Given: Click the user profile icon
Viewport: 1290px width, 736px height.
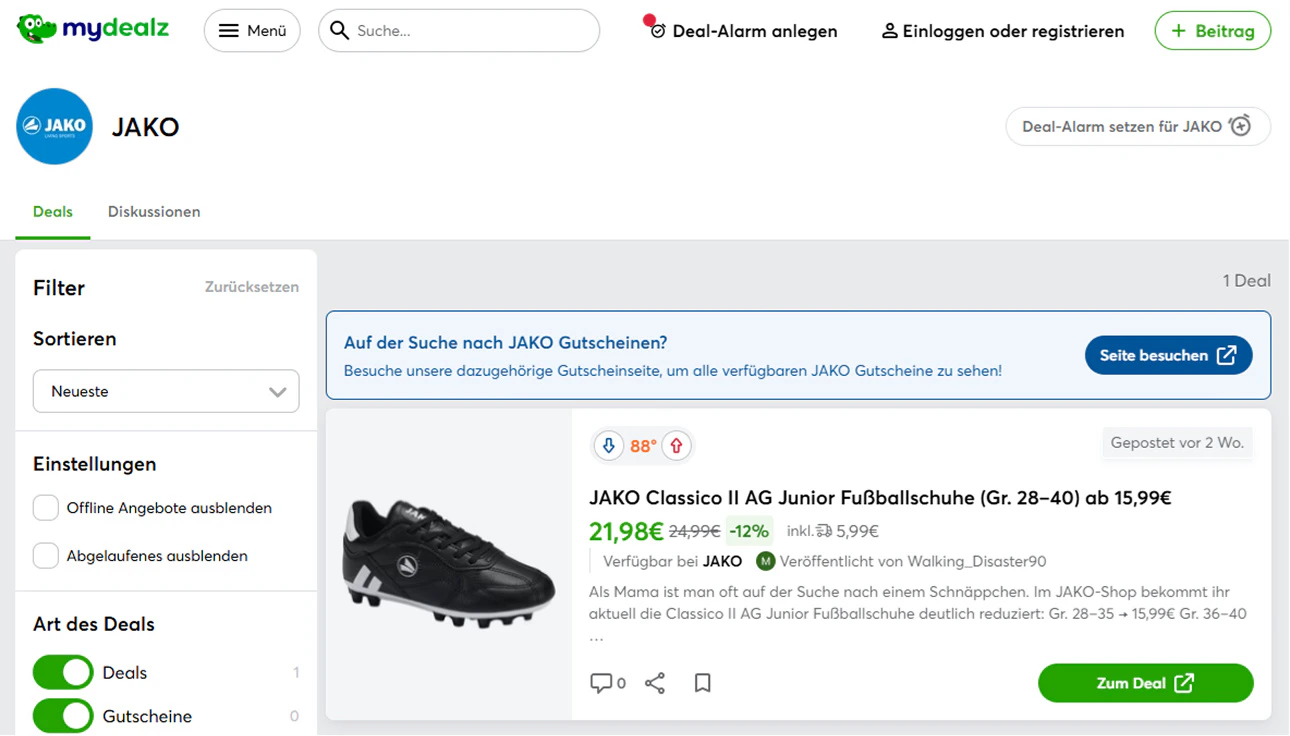Looking at the screenshot, I should [x=889, y=31].
